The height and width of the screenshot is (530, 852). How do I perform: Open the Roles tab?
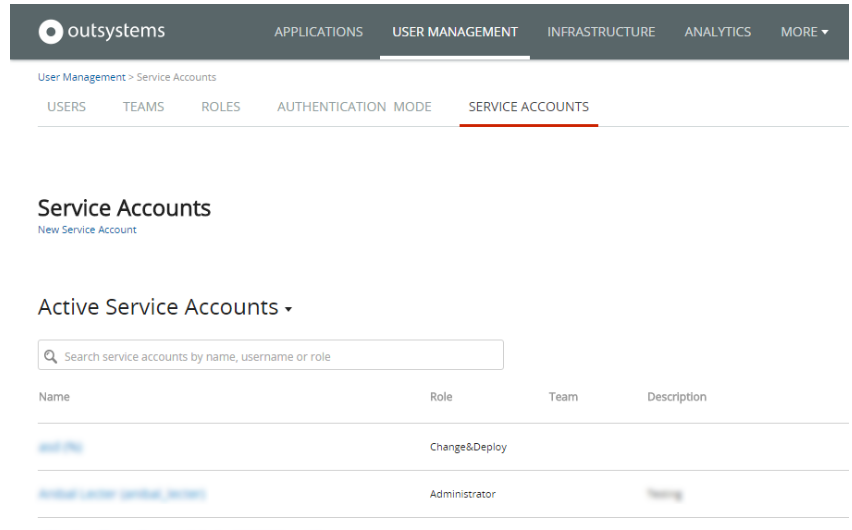click(221, 107)
